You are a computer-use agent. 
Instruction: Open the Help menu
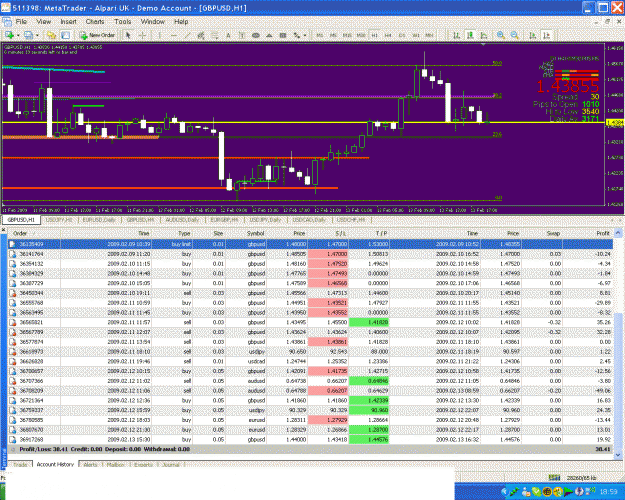pyautogui.click(x=181, y=22)
